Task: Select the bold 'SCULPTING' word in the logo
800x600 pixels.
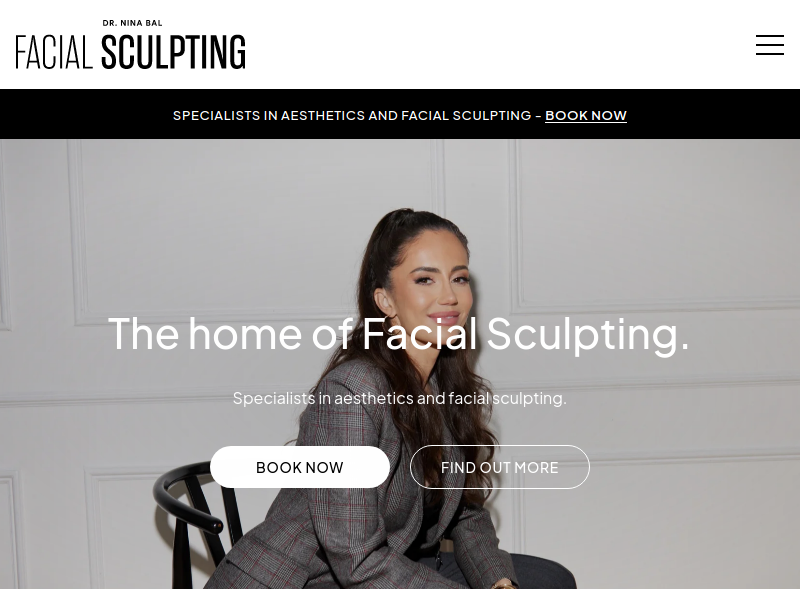Action: pos(173,52)
